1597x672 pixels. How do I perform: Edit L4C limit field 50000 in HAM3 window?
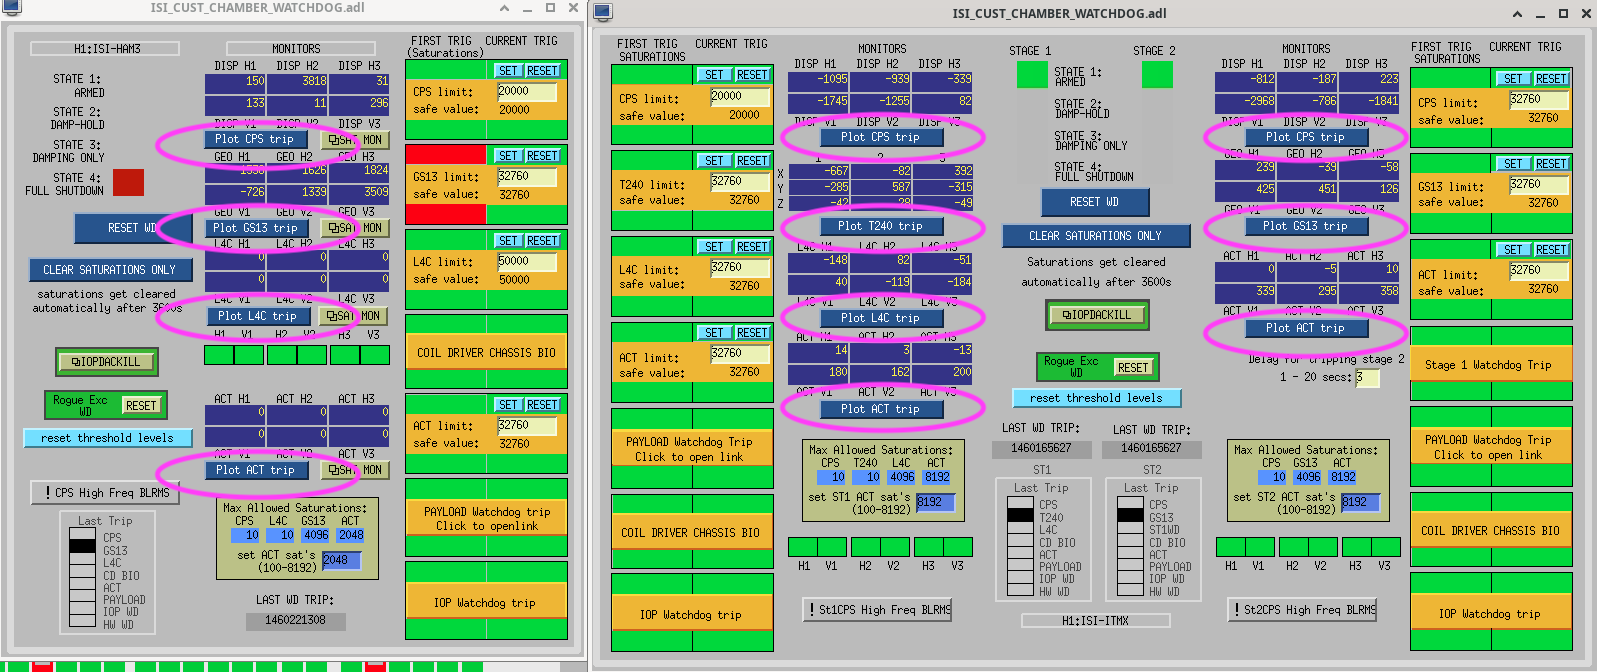click(x=527, y=261)
